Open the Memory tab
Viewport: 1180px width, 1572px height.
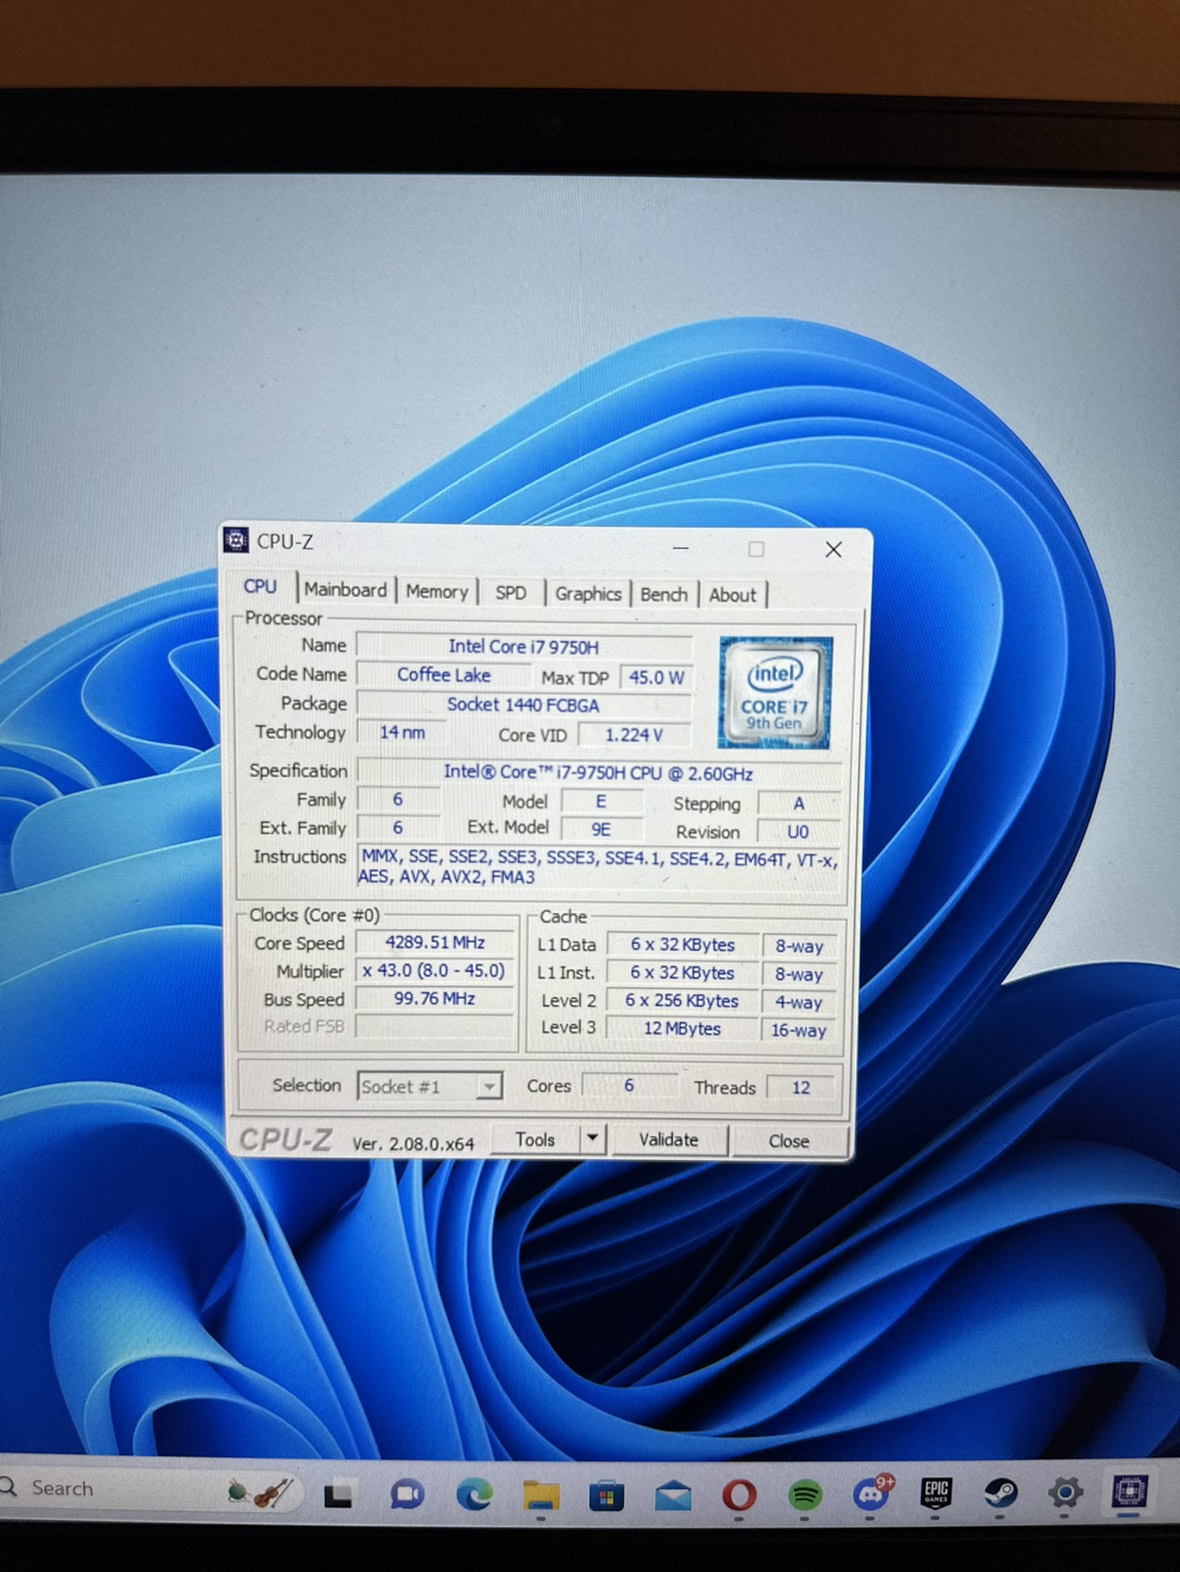437,592
